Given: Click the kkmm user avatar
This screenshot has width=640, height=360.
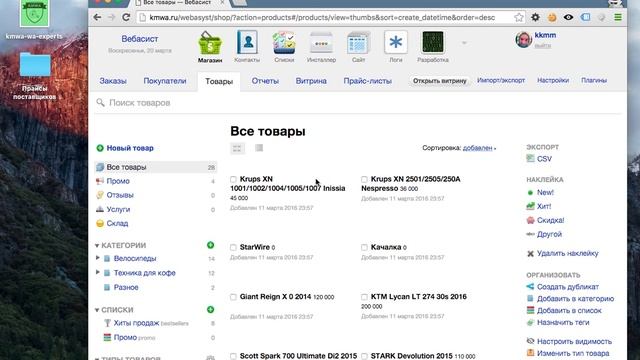Looking at the screenshot, I should tap(523, 40).
